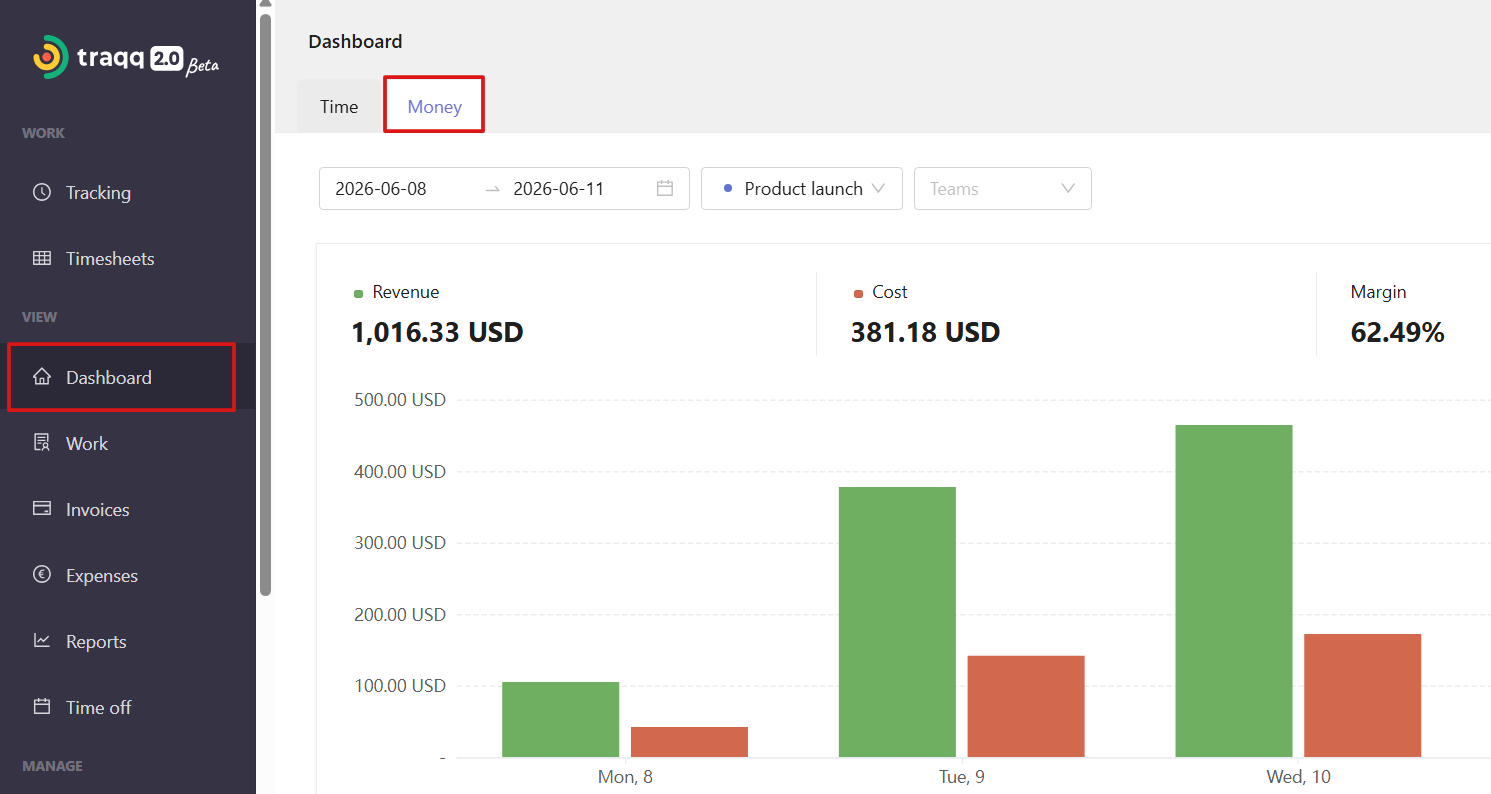
Task: Toggle the Revenue legend series
Action: click(x=397, y=292)
